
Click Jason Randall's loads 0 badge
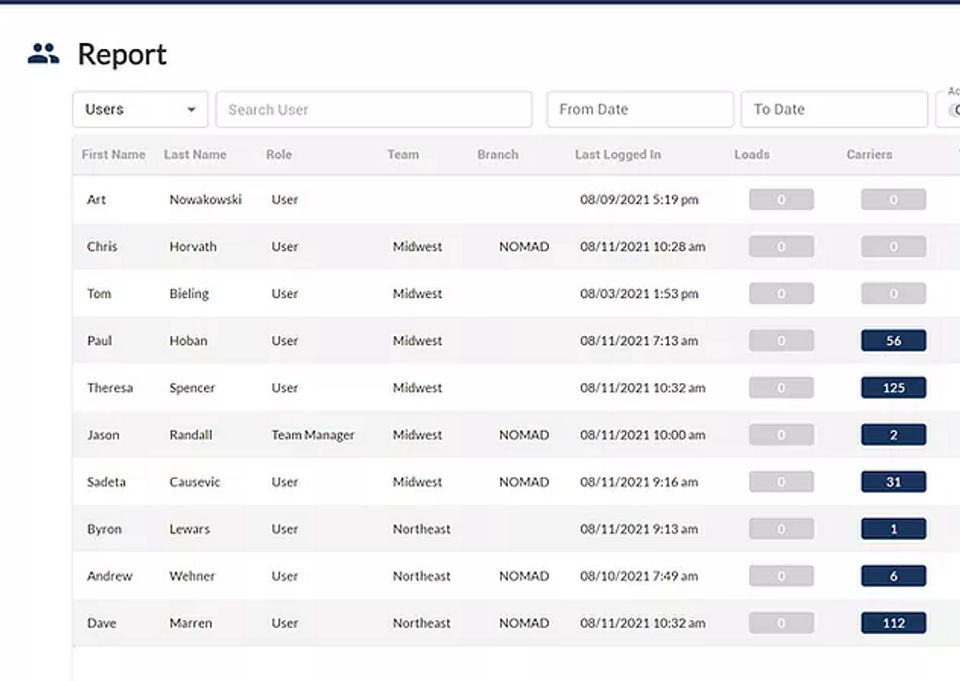(x=781, y=435)
